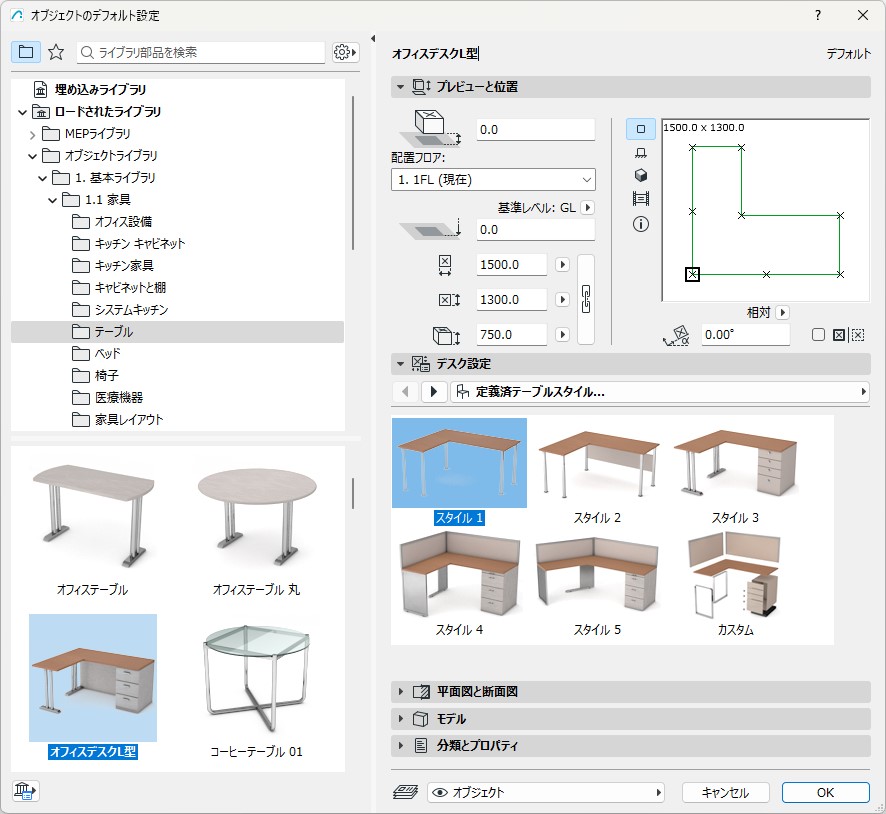Click the キャンセル button
Viewport: 886px width, 814px height.
725,792
